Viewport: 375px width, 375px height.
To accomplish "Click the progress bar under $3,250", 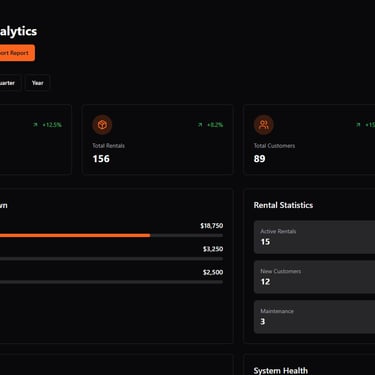I will click(111, 259).
